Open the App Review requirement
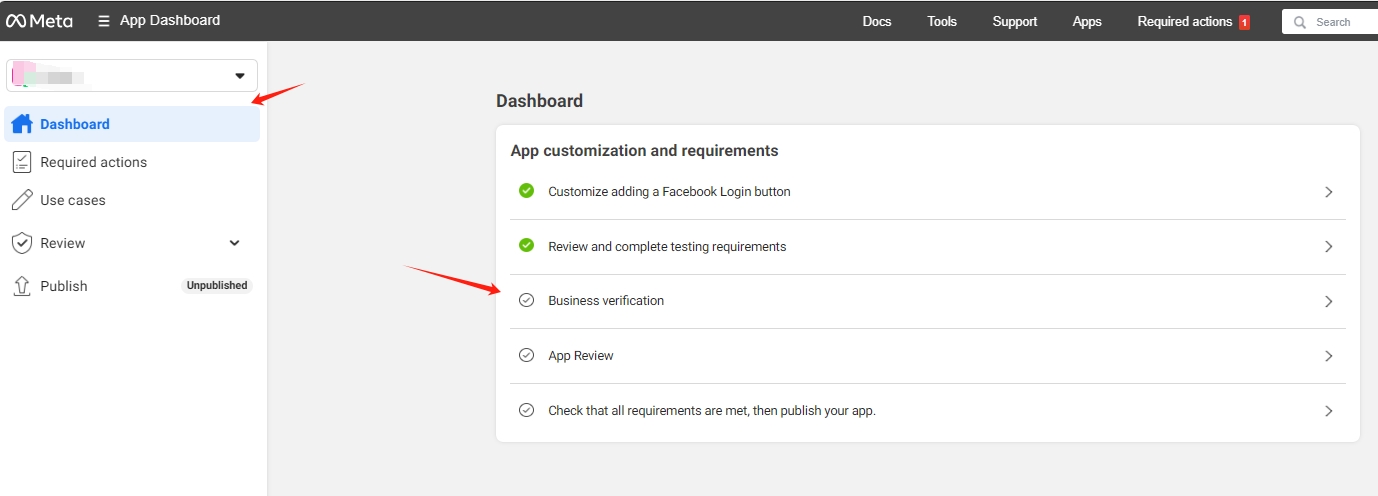 point(581,356)
